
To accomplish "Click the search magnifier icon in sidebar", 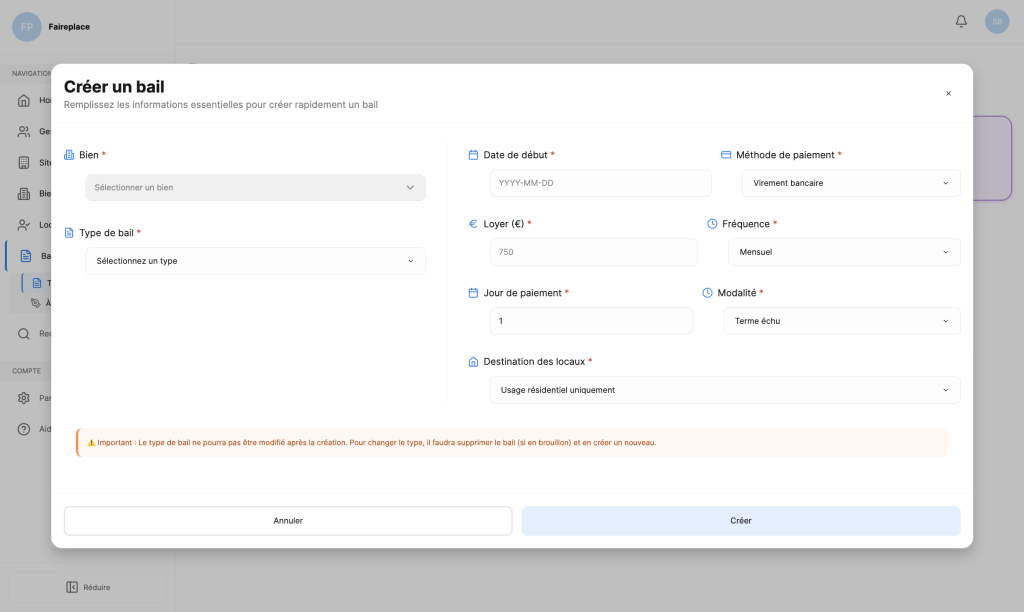I will (x=24, y=334).
